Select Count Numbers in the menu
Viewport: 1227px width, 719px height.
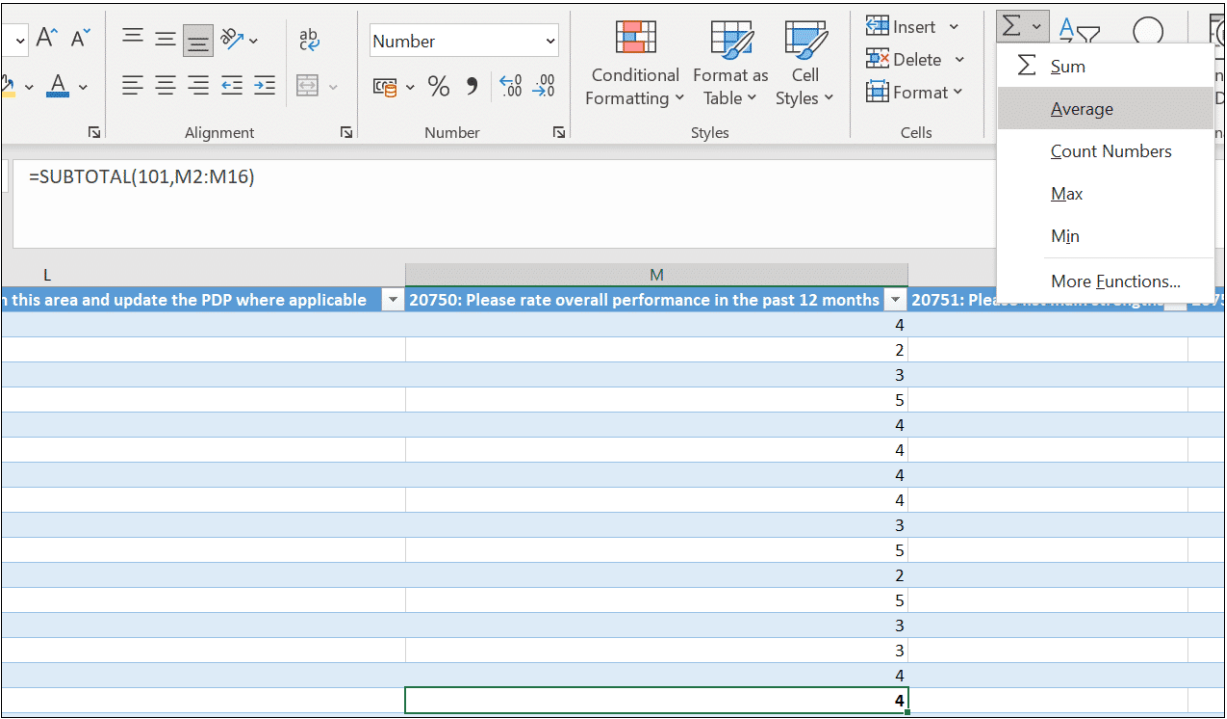[x=1105, y=151]
